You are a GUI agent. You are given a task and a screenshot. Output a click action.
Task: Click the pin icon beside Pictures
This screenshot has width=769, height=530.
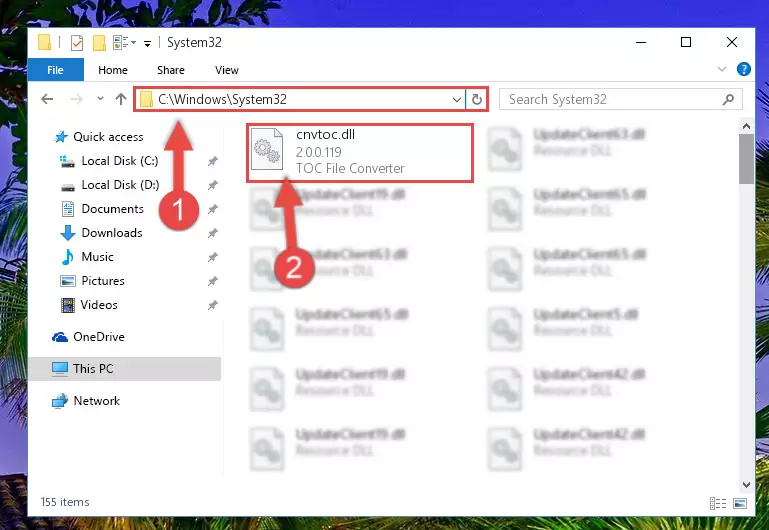pos(212,281)
